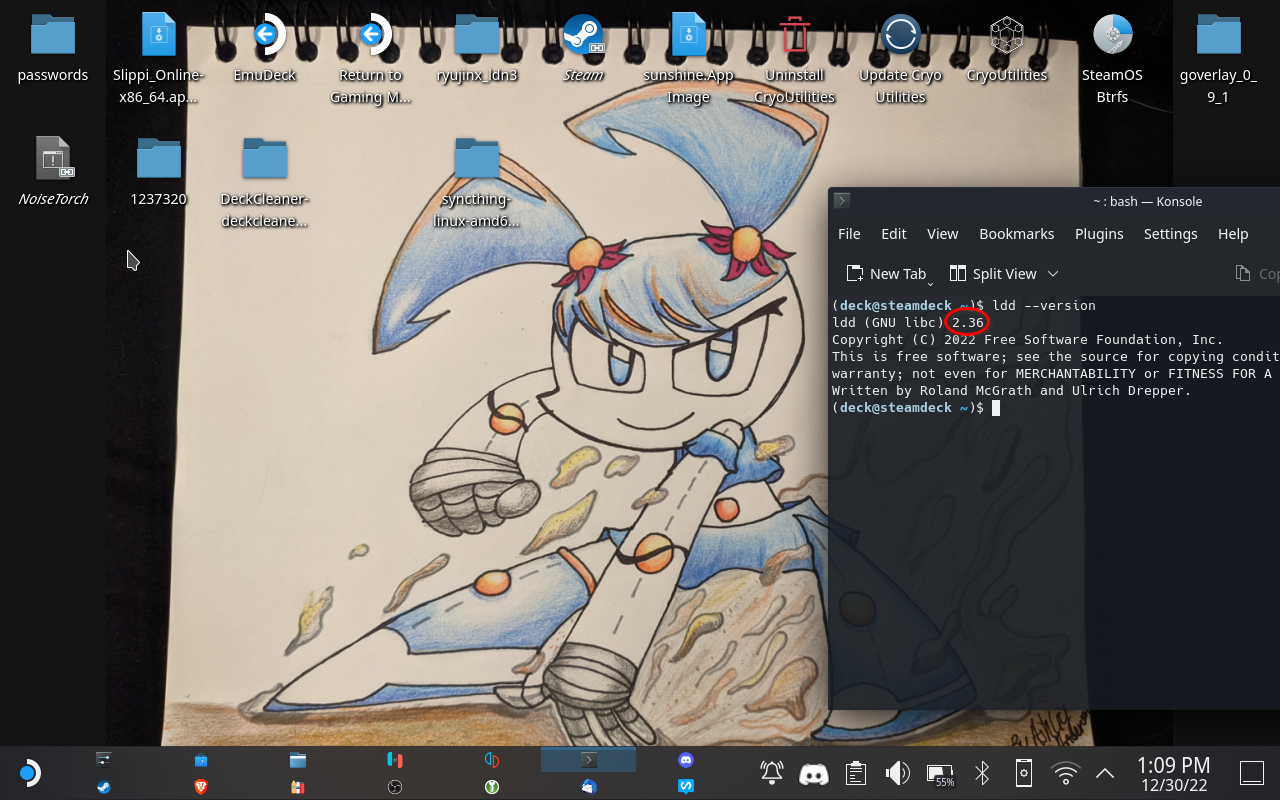Click the Show Desktop button in taskbar corner
Image resolution: width=1280 pixels, height=800 pixels.
coord(1251,773)
